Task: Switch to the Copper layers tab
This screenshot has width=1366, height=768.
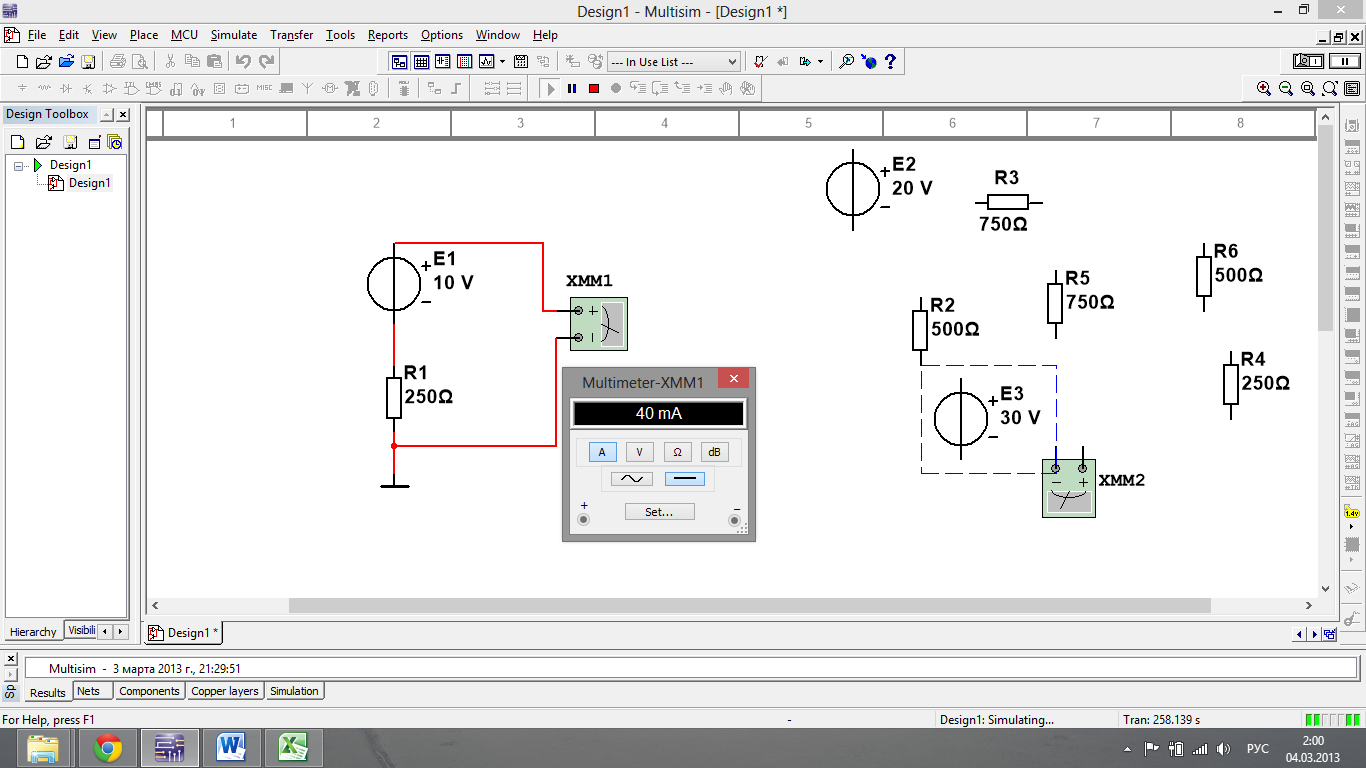Action: tap(225, 691)
